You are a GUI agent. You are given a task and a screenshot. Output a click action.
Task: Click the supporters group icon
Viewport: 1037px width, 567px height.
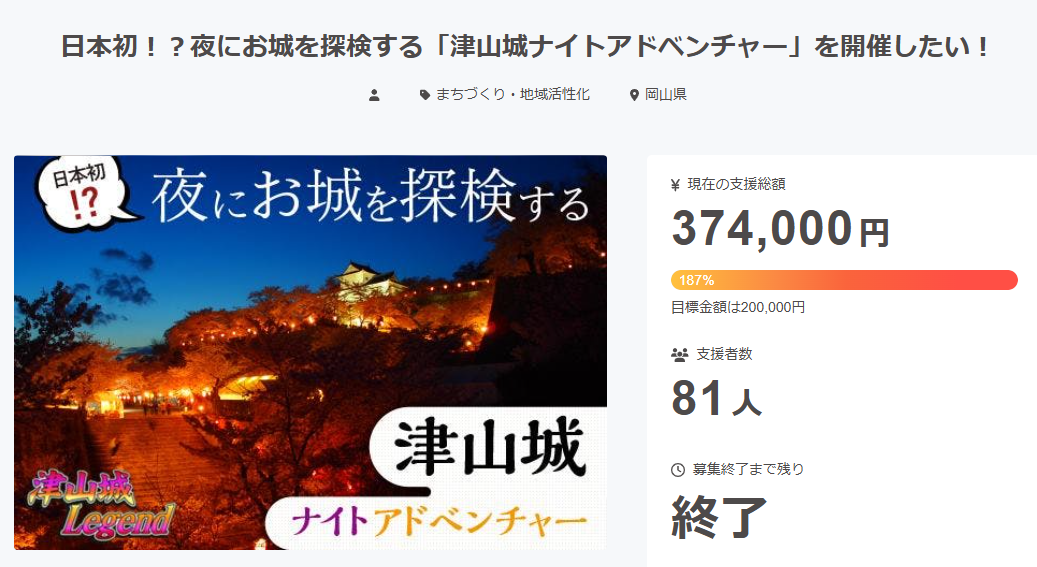(x=679, y=355)
